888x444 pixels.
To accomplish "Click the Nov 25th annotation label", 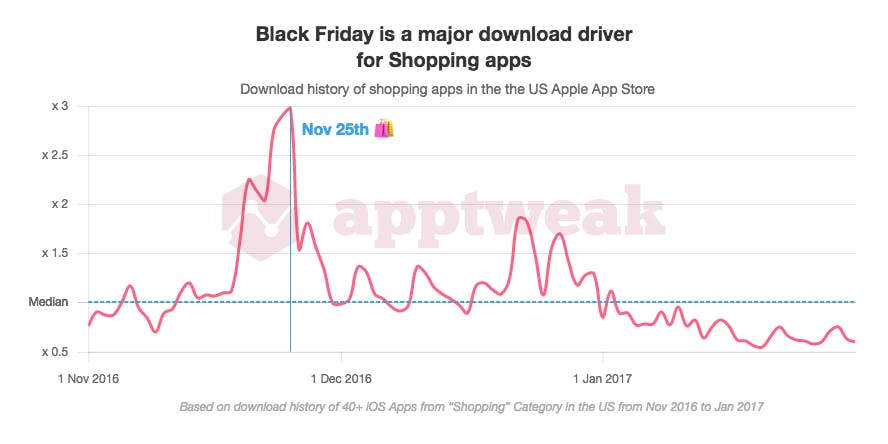I will [335, 129].
